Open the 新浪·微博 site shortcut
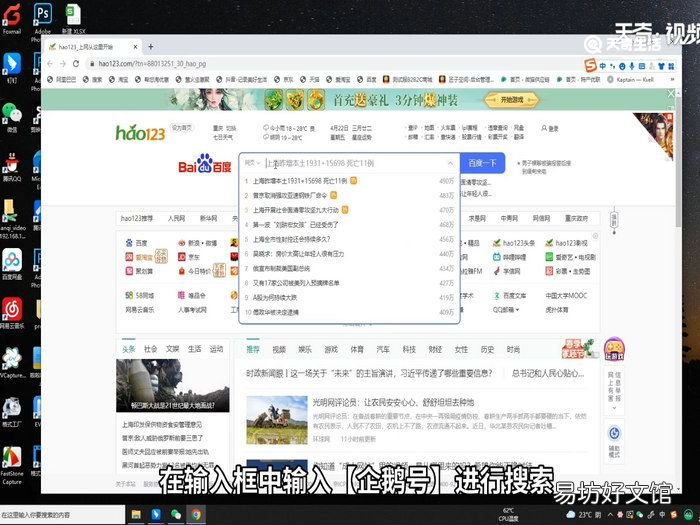 pyautogui.click(x=197, y=243)
